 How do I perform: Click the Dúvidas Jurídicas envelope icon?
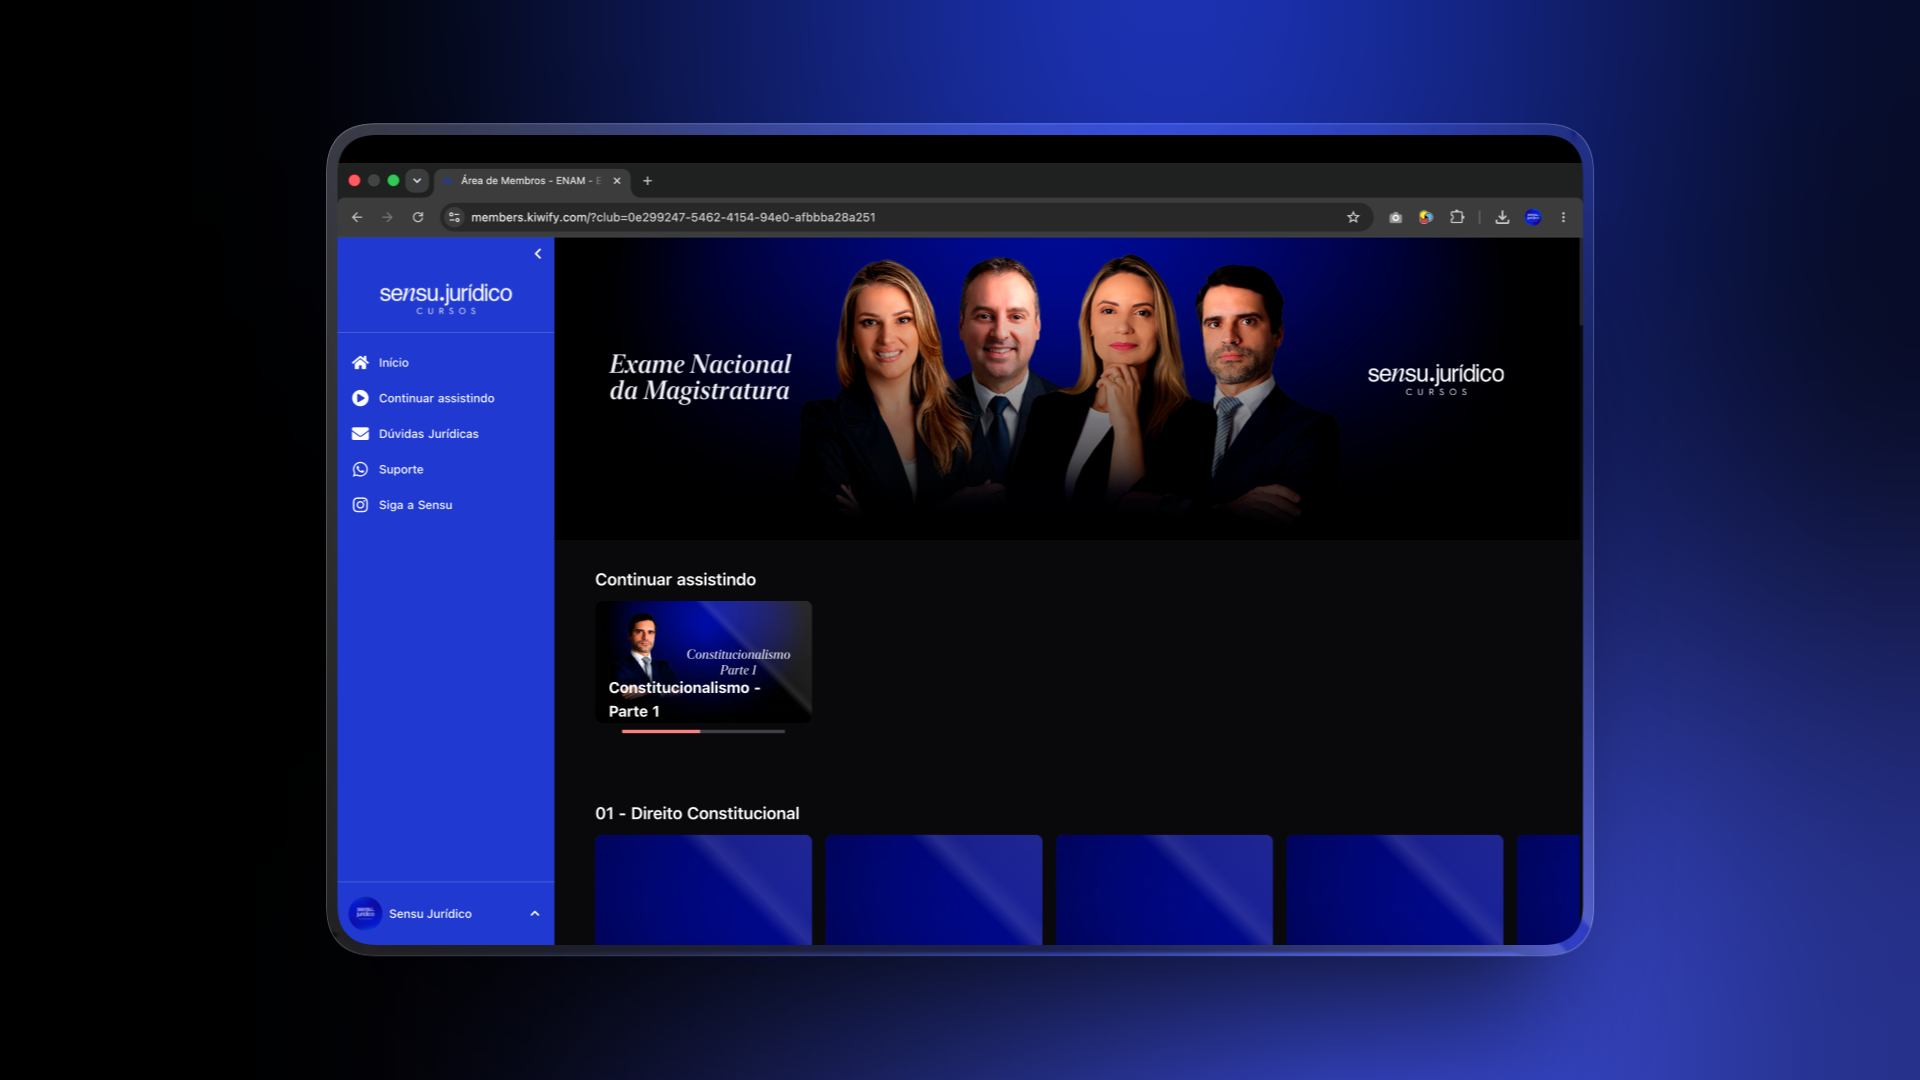(x=360, y=434)
